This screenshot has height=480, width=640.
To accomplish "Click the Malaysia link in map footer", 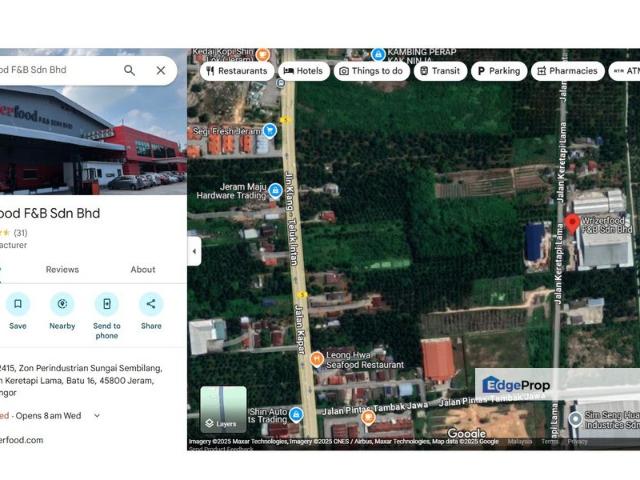I will (x=520, y=442).
